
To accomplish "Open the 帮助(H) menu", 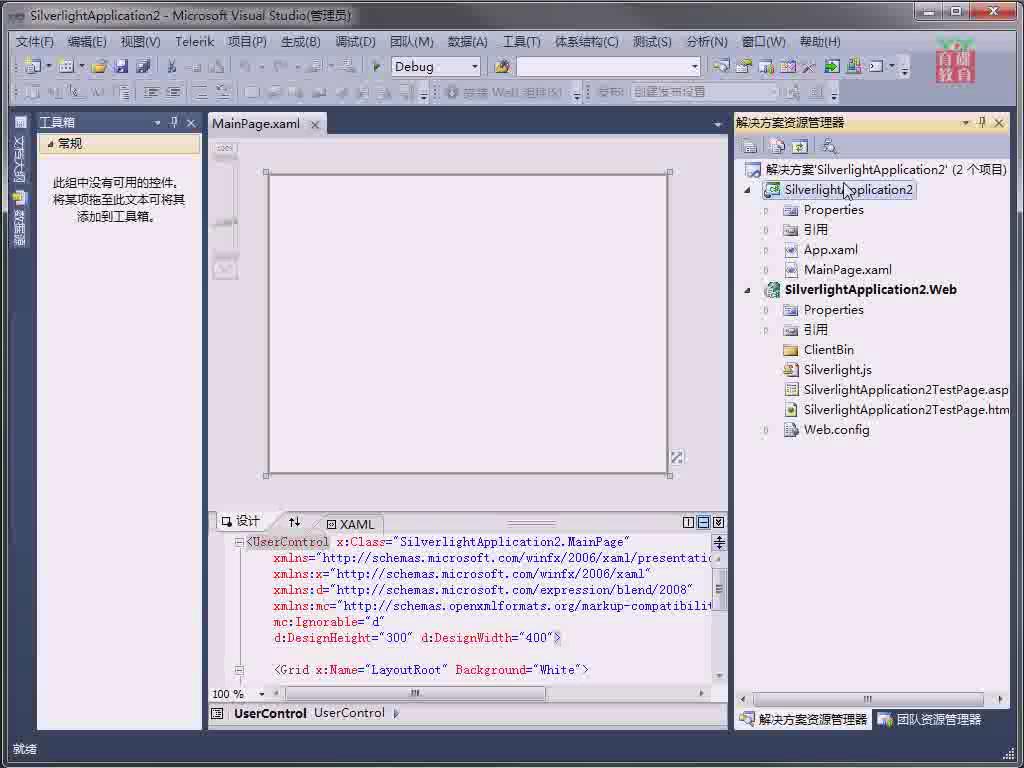I will point(820,42).
